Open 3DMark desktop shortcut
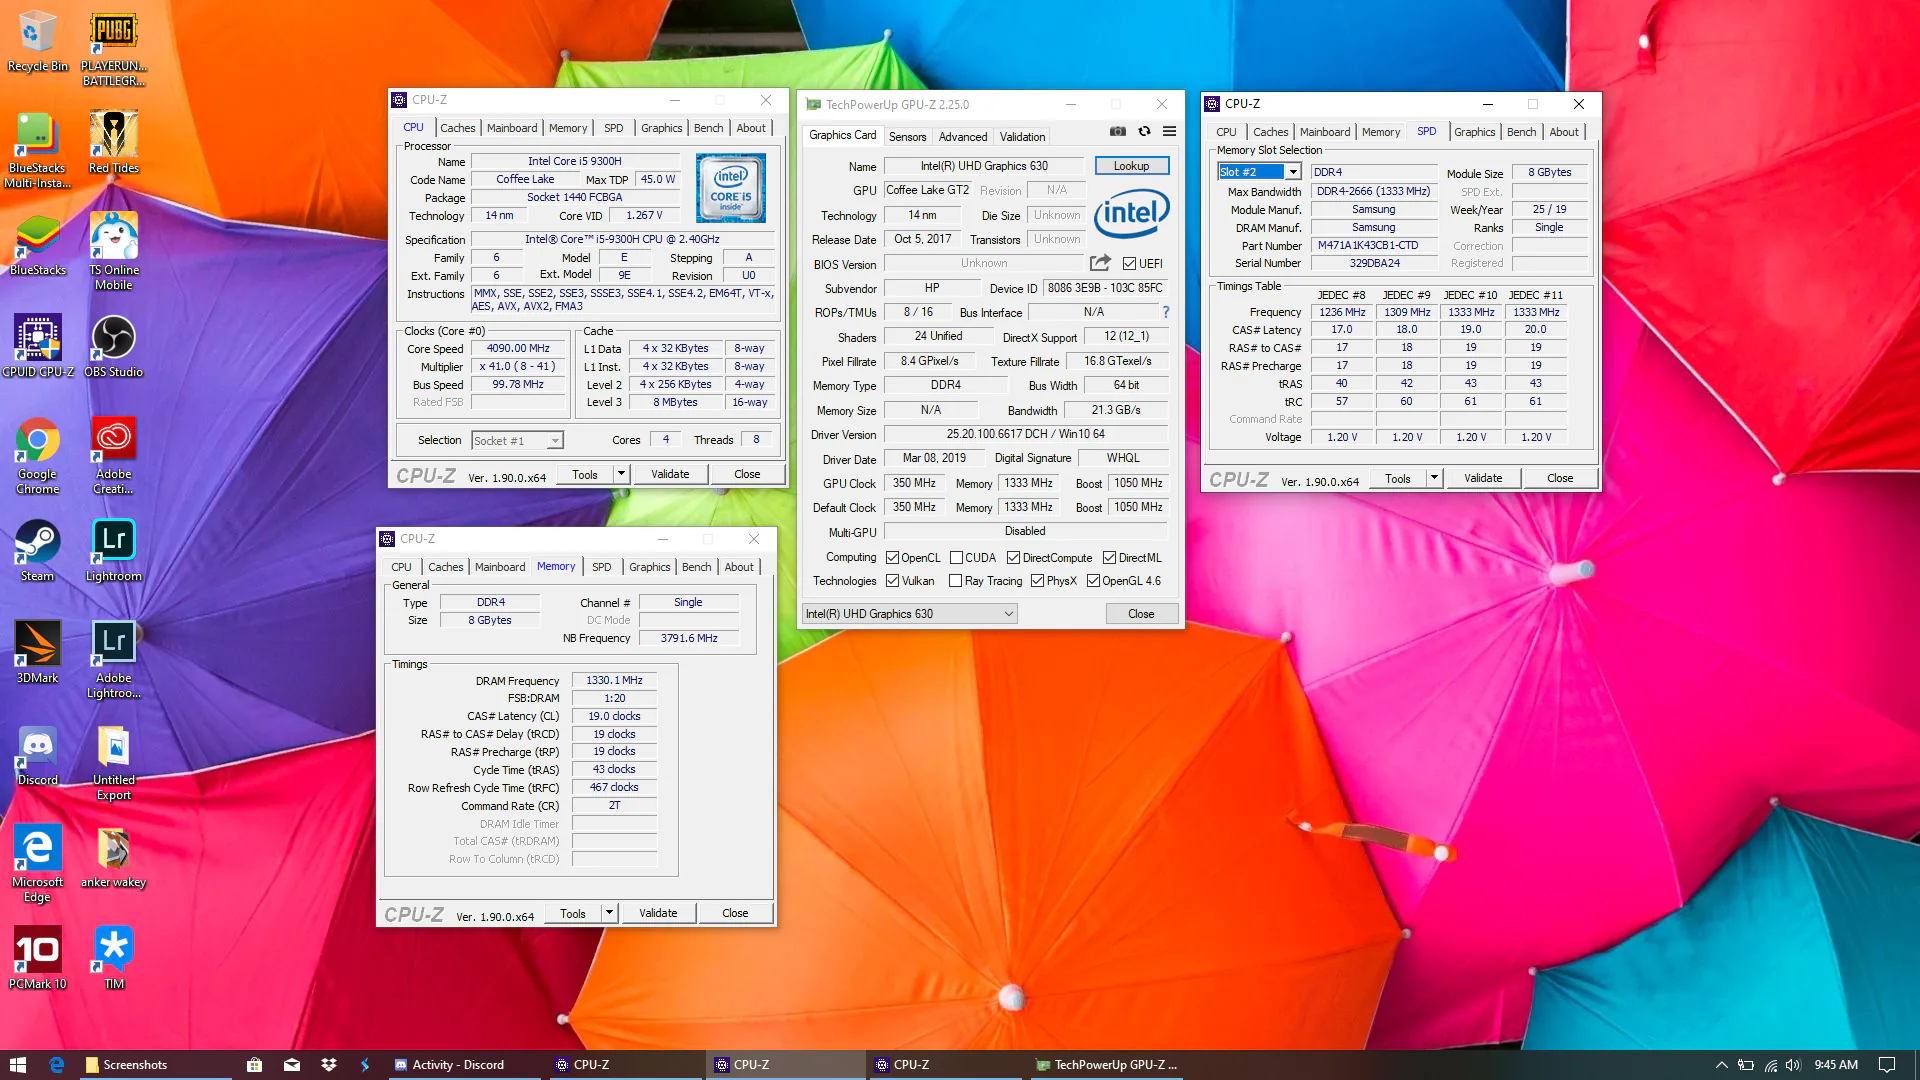 (x=37, y=653)
